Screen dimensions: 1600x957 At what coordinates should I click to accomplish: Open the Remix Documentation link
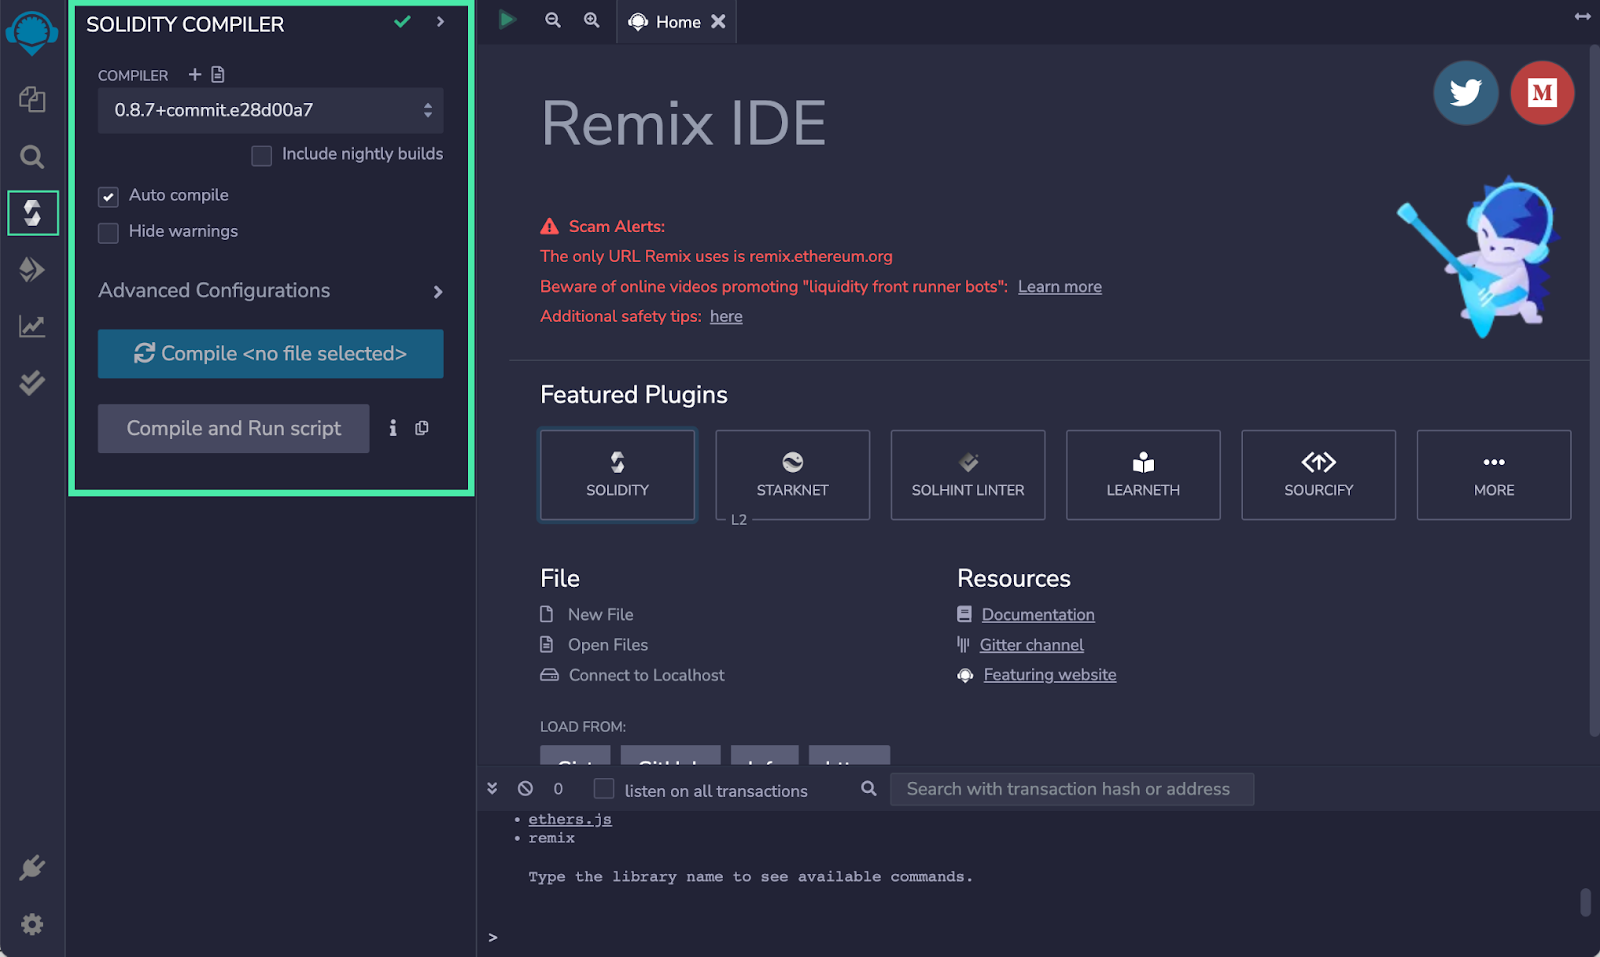click(x=1037, y=614)
